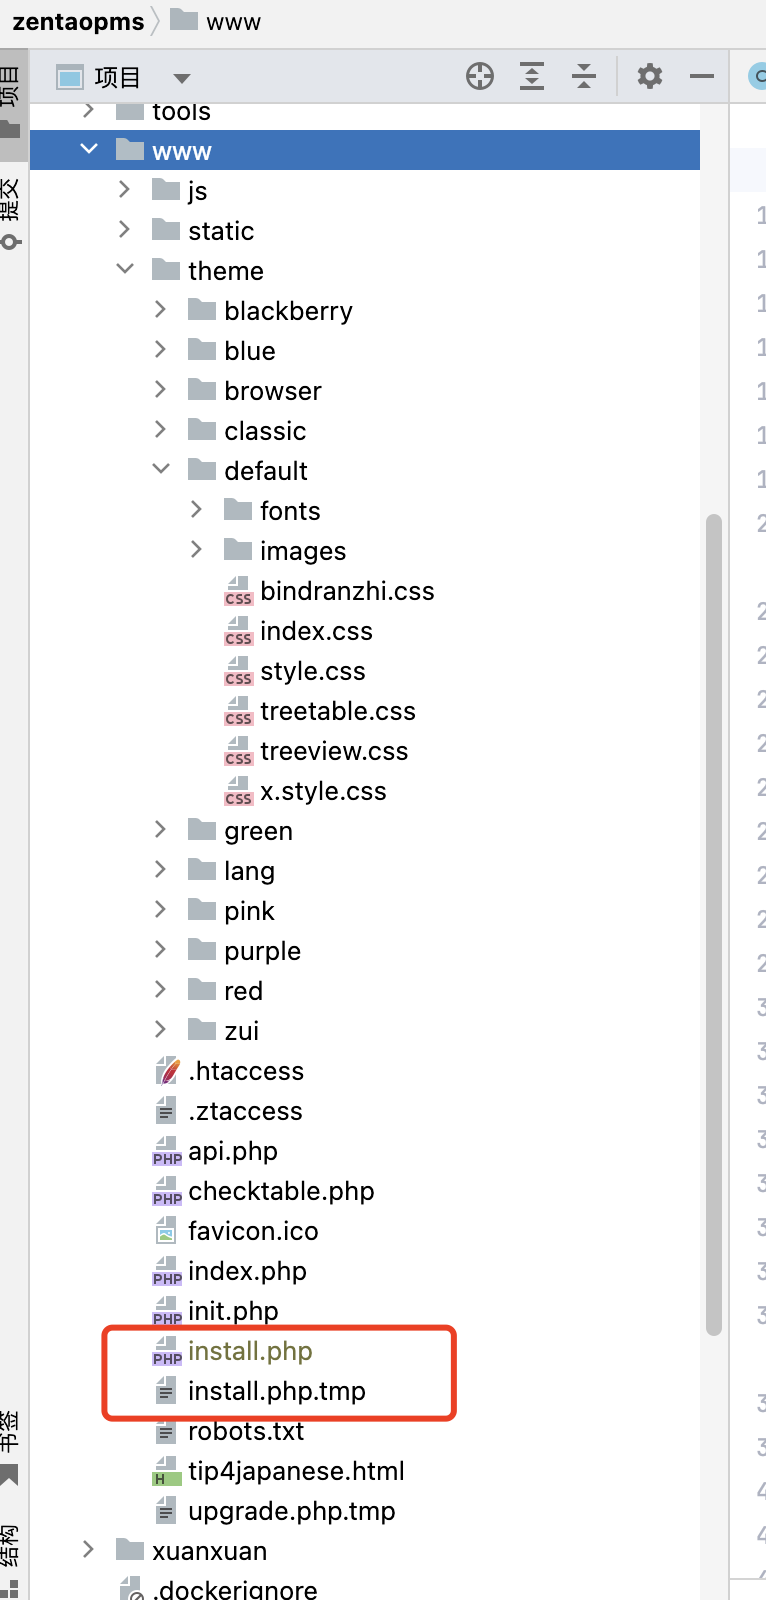Expand the fonts folder
Viewport: 766px width, 1600px height.
(x=197, y=510)
